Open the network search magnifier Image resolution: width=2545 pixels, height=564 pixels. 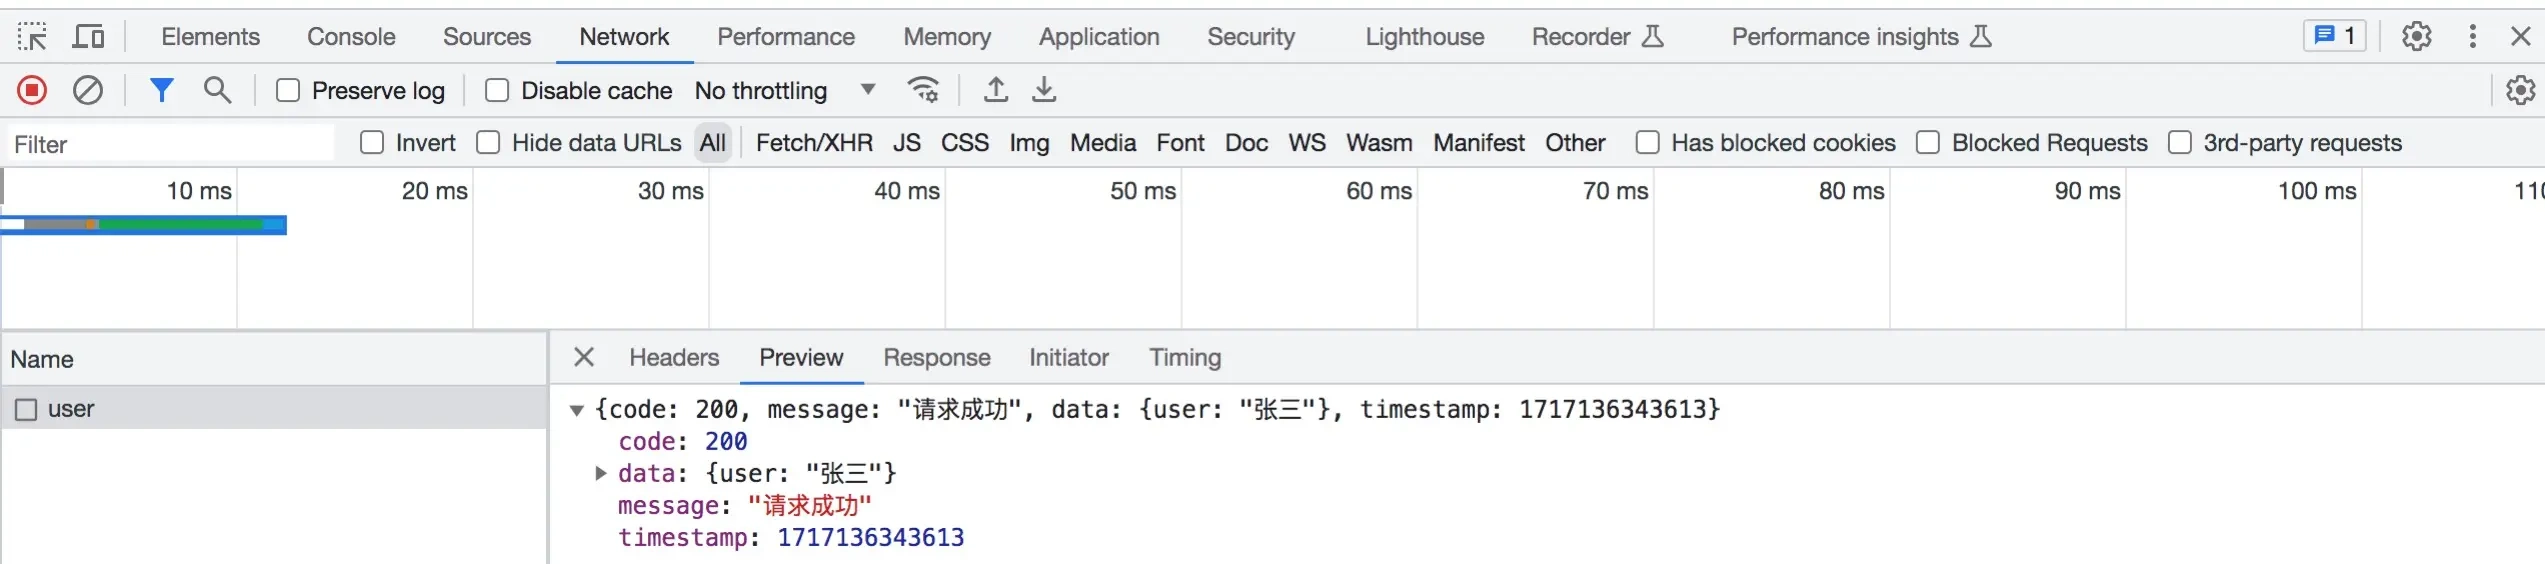tap(217, 91)
